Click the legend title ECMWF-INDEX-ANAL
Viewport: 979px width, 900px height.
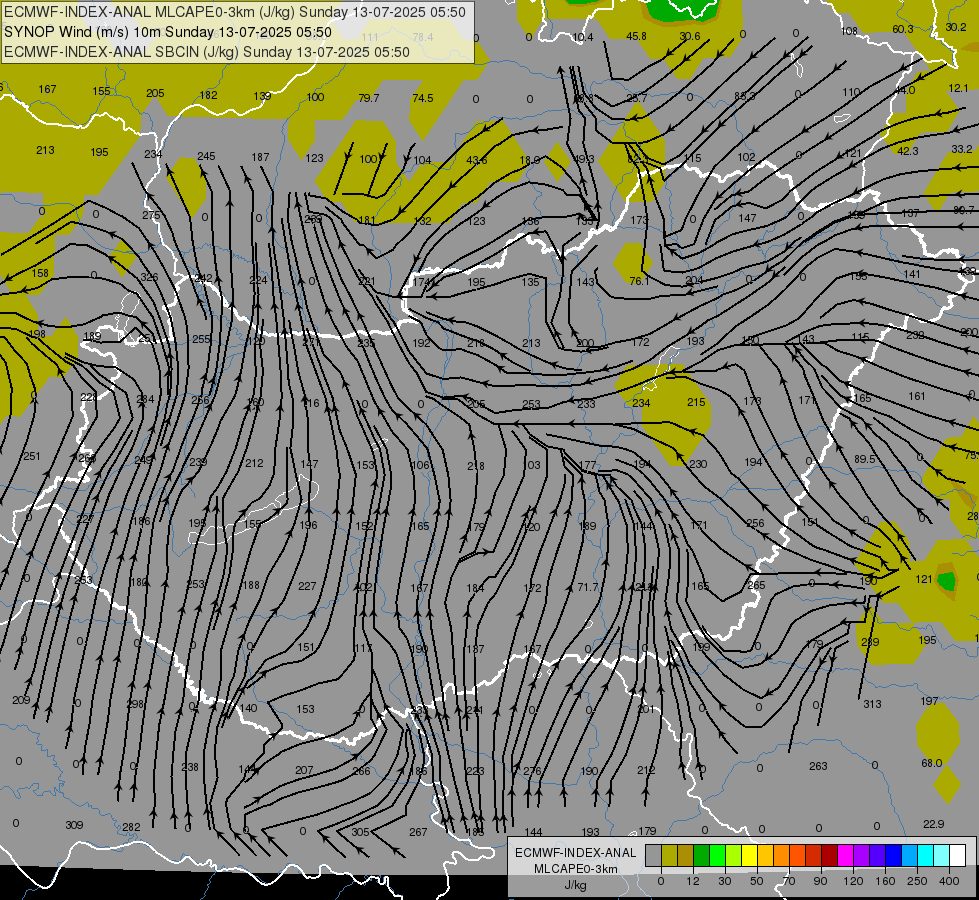576,853
